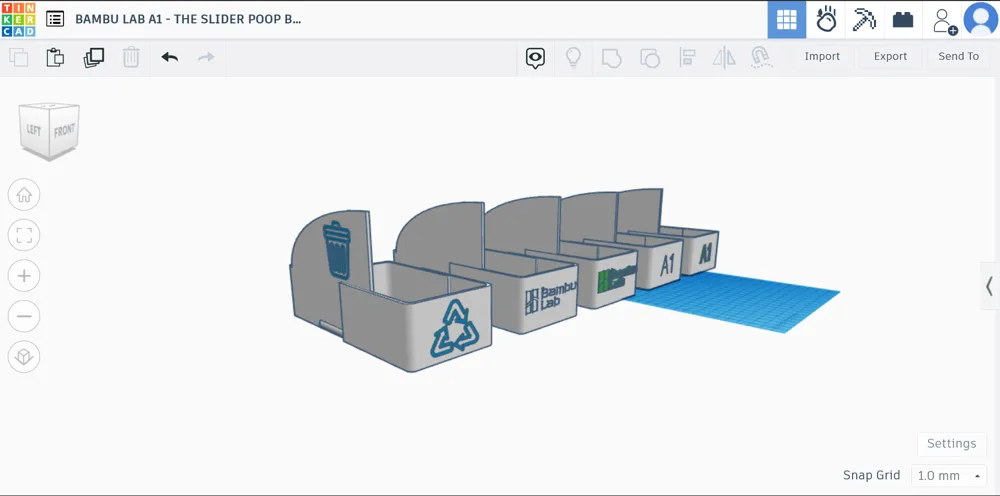The image size is (1000, 496).
Task: Click the Import button
Action: coord(822,57)
